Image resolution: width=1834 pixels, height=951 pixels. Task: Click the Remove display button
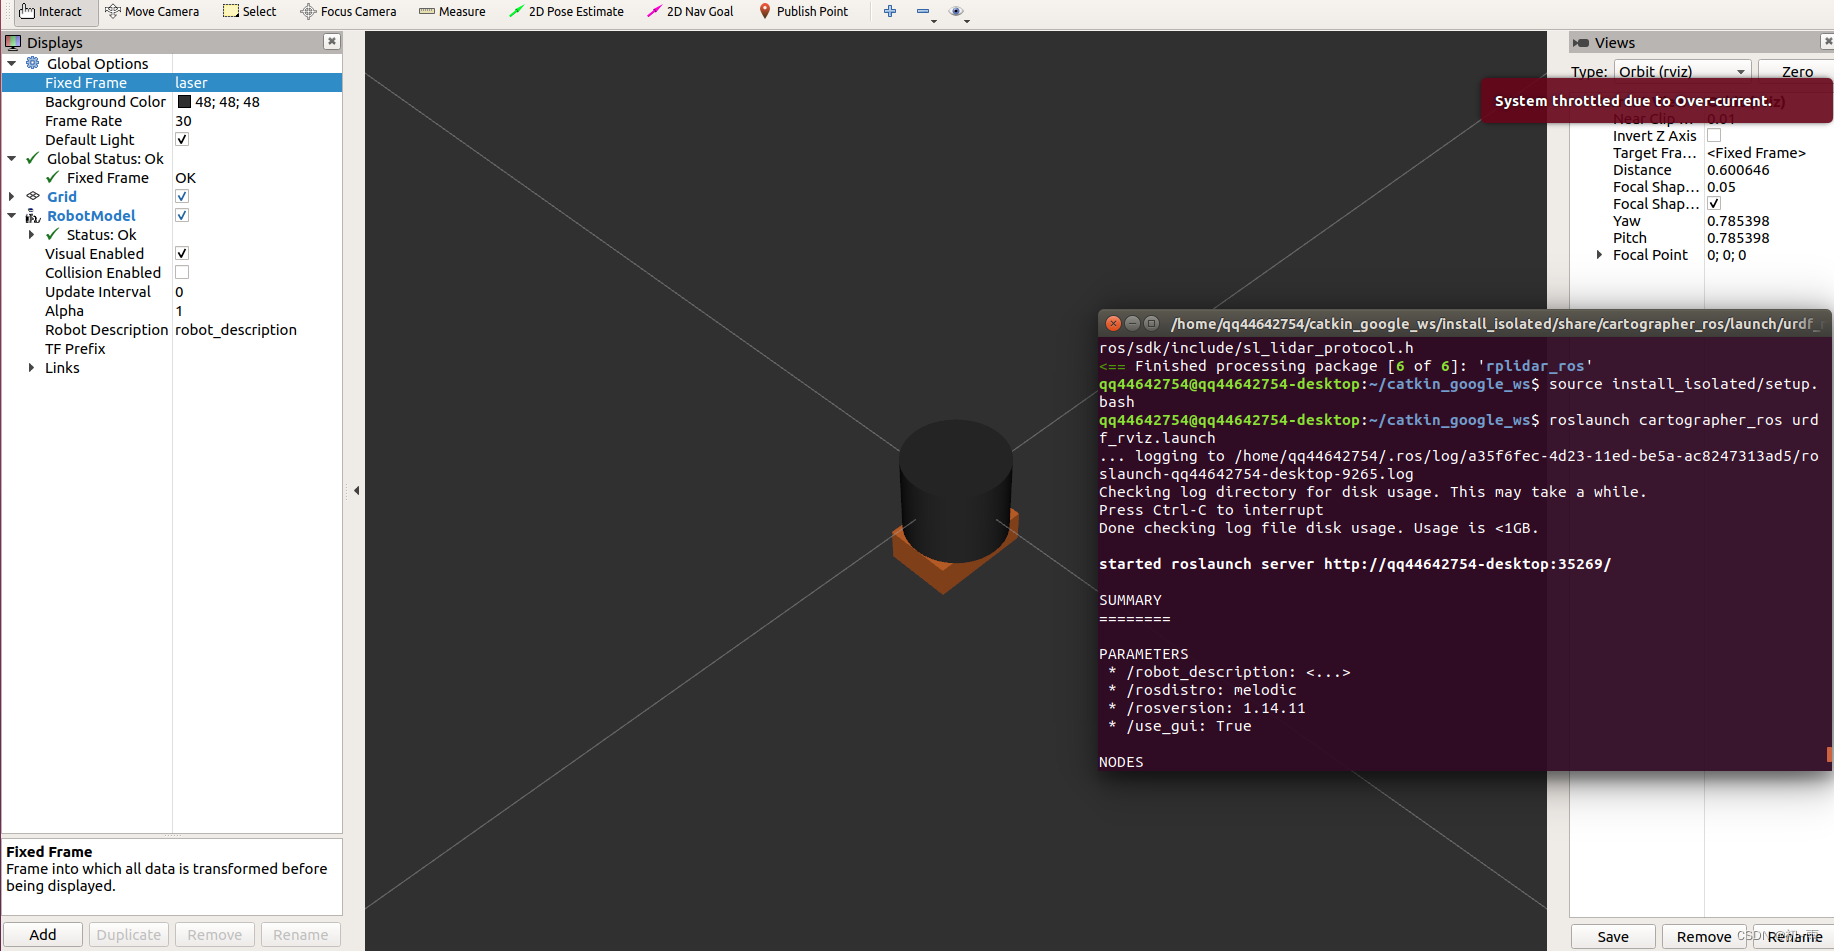pos(215,934)
